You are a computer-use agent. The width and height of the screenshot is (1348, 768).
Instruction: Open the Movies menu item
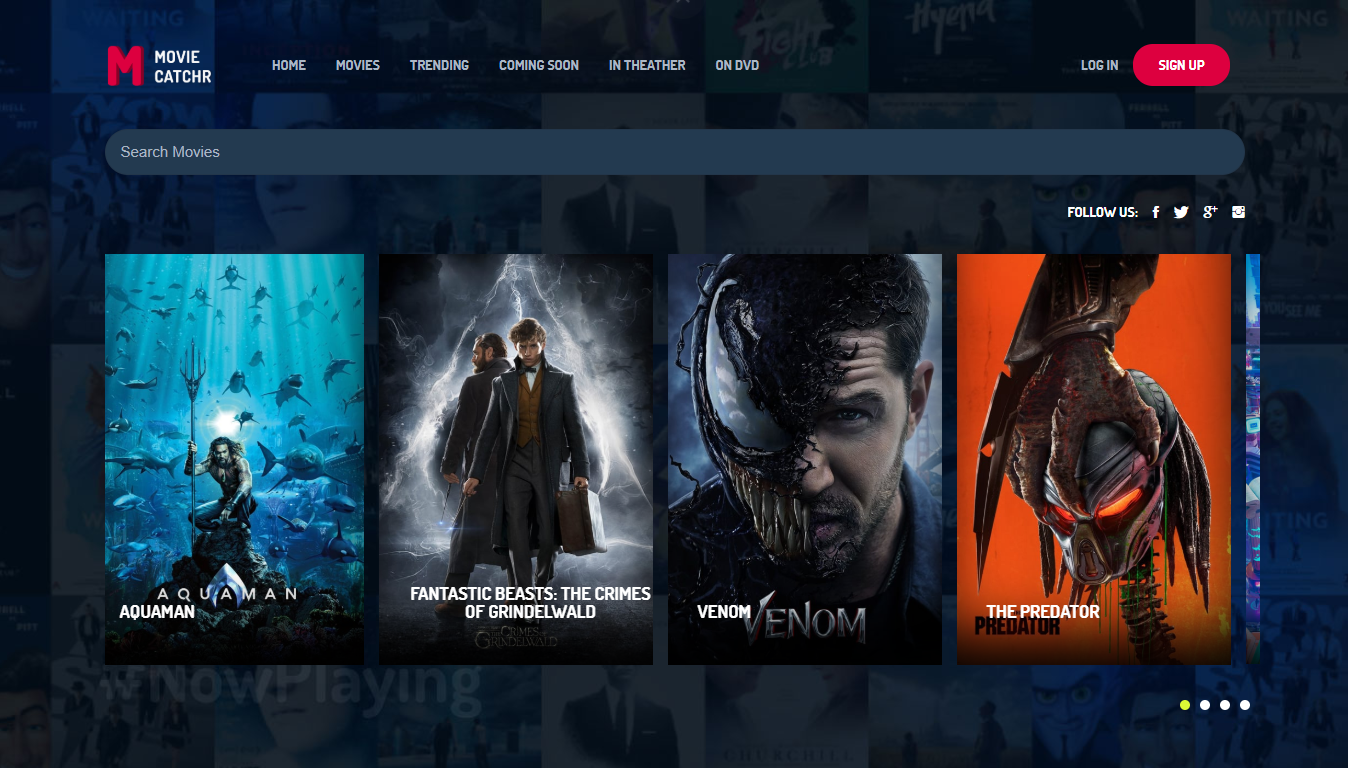358,65
